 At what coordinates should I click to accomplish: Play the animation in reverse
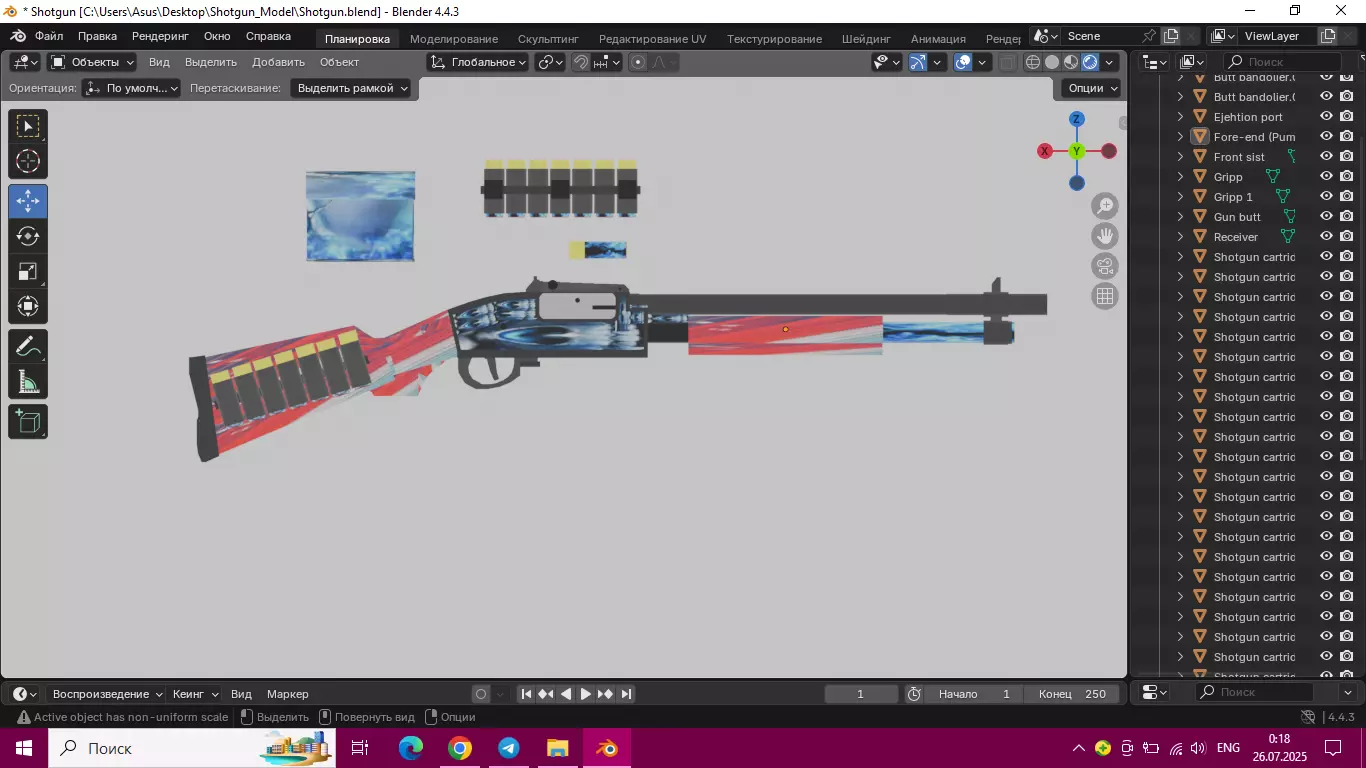(x=566, y=694)
